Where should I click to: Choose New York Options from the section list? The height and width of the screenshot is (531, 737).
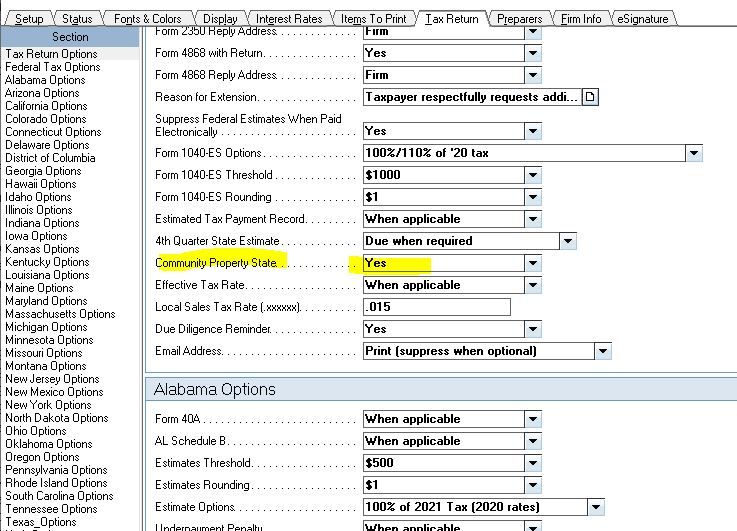pyautogui.click(x=48, y=405)
